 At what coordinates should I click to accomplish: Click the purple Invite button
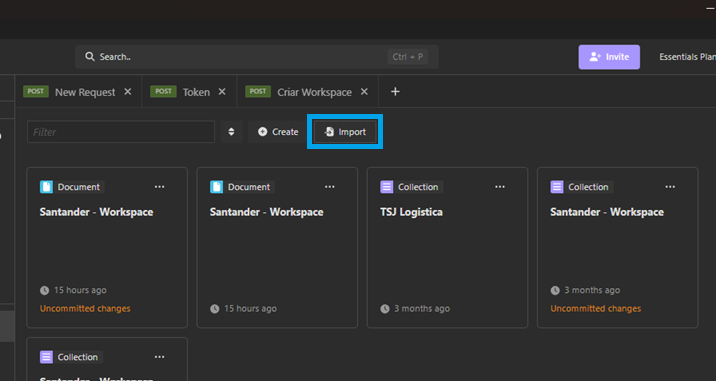coord(609,57)
